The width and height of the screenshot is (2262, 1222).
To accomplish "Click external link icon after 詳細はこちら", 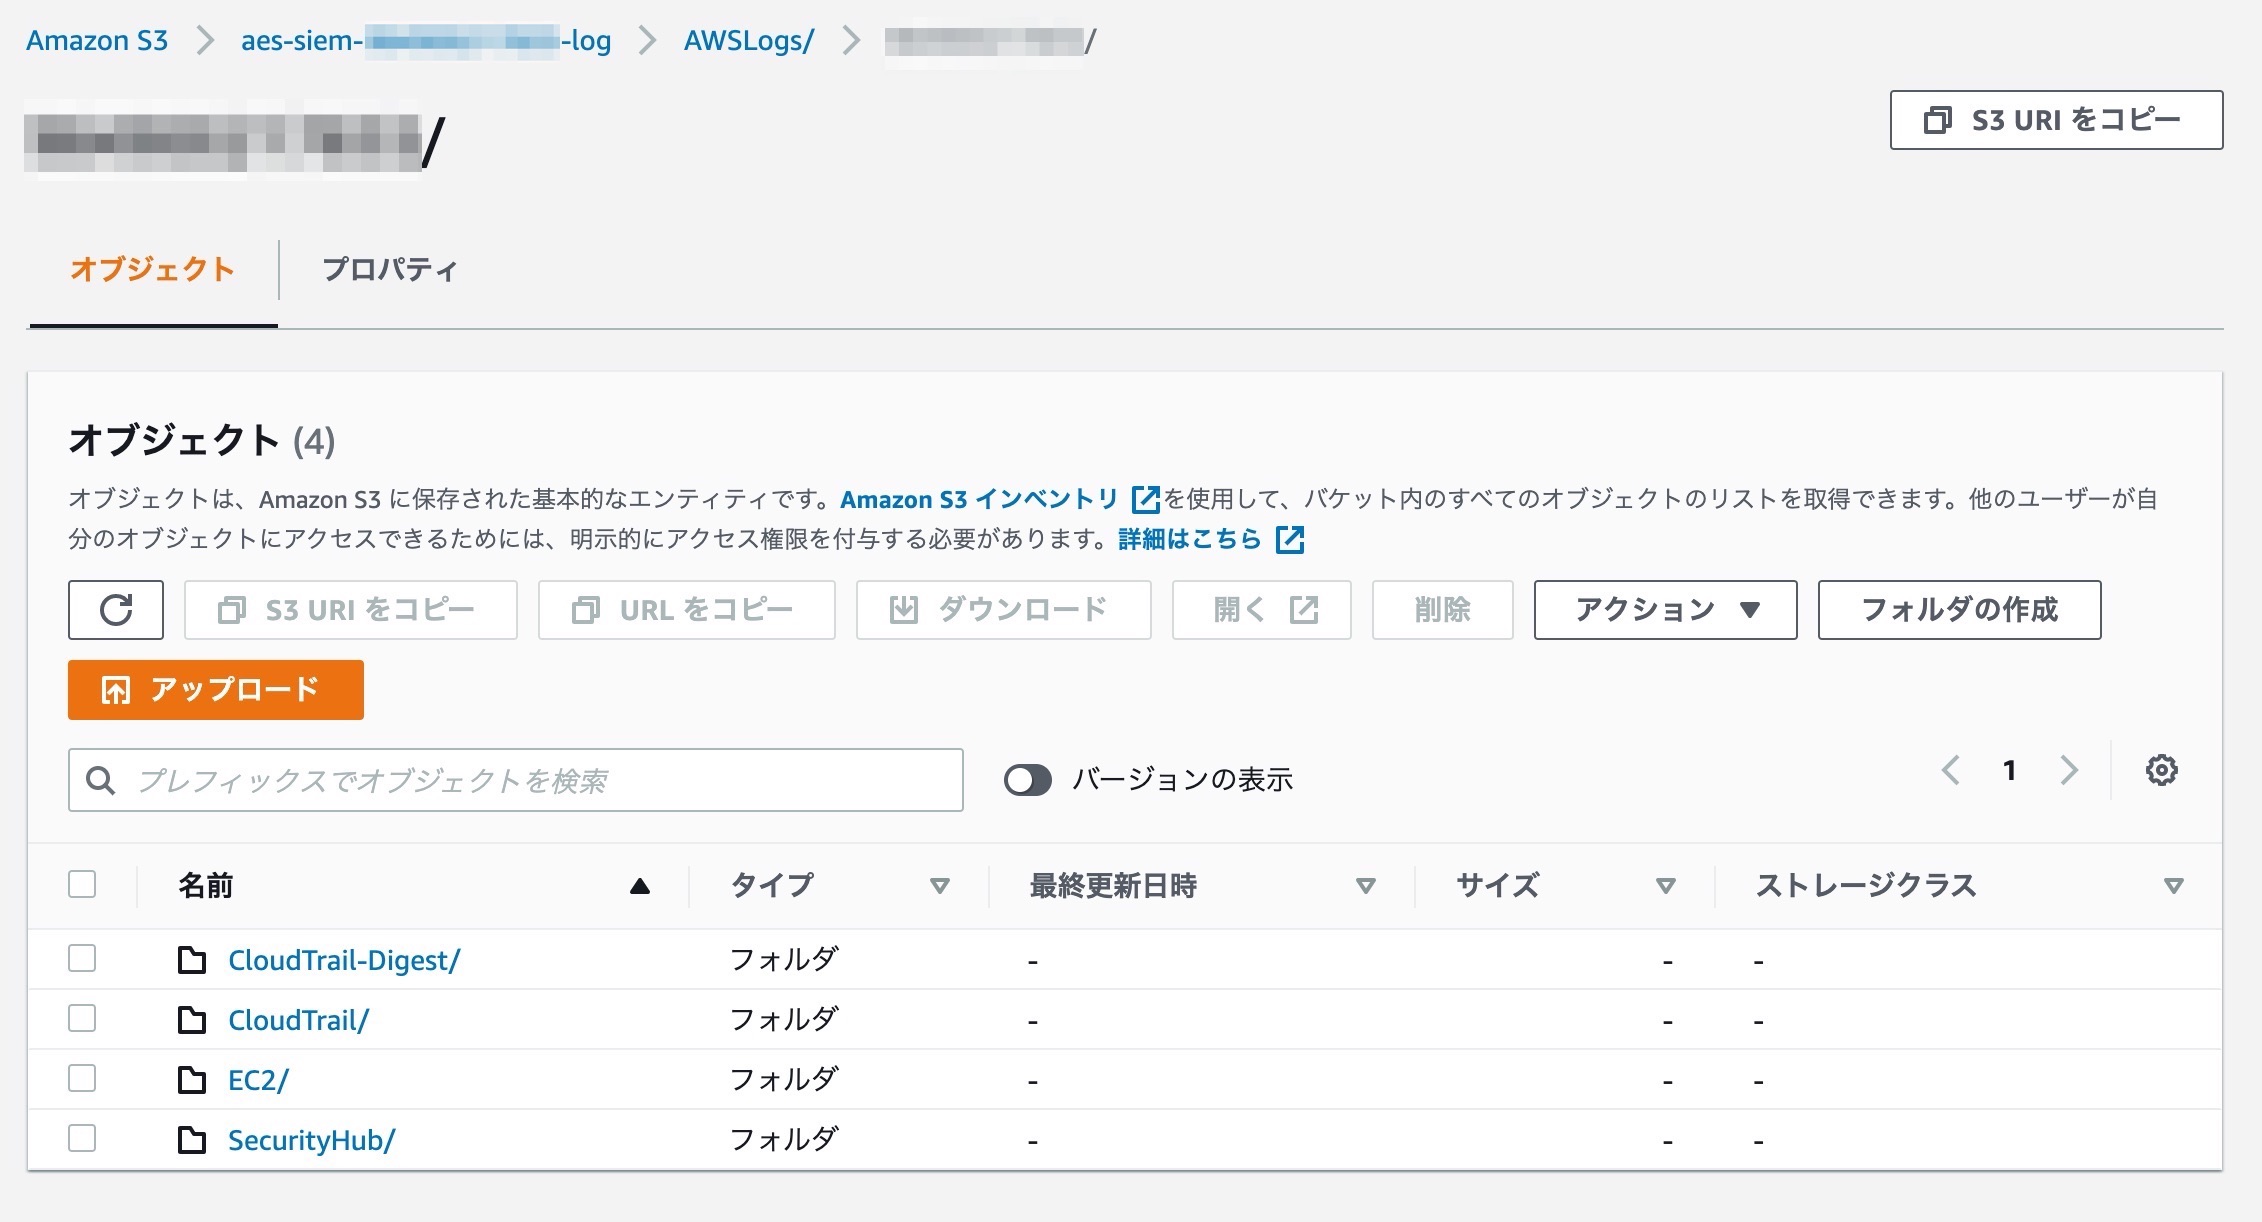I will pyautogui.click(x=1290, y=539).
